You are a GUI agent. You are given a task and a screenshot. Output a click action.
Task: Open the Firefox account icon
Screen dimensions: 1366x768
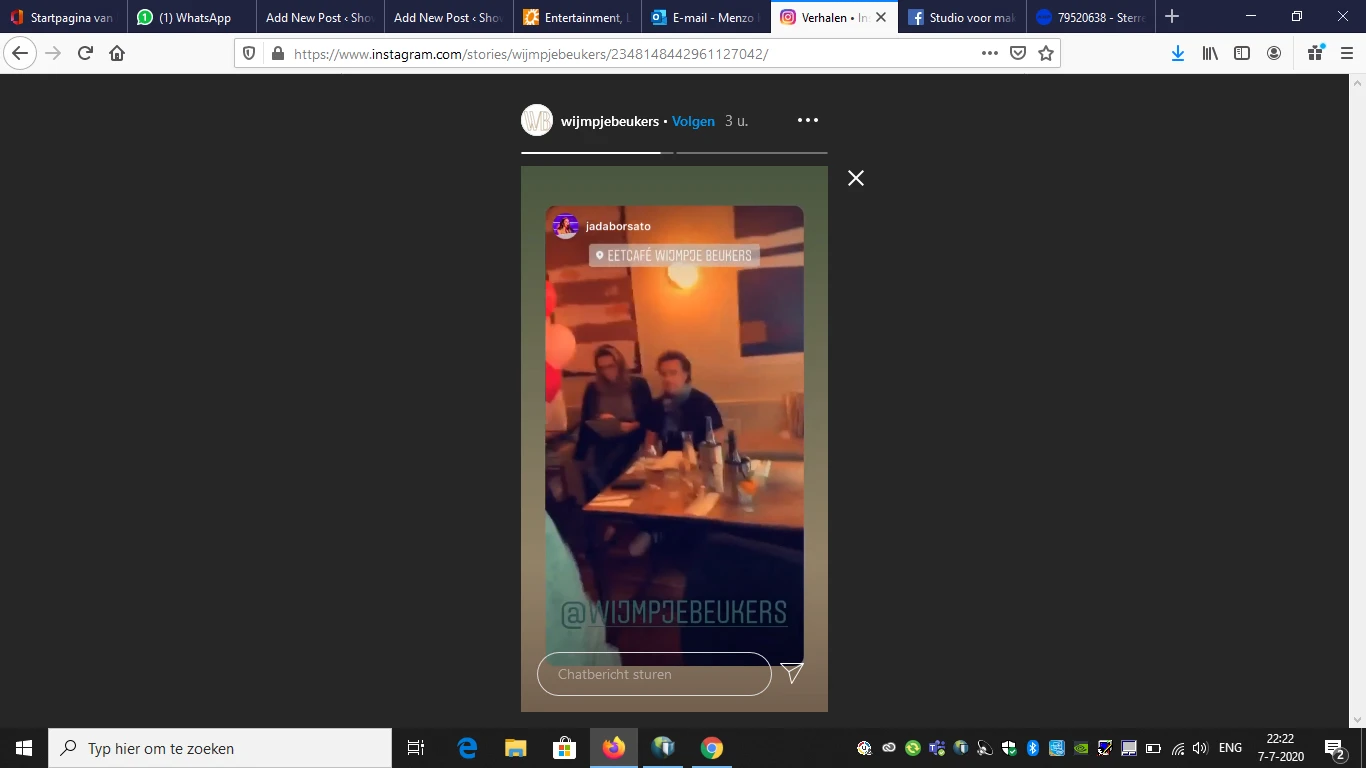point(1274,53)
